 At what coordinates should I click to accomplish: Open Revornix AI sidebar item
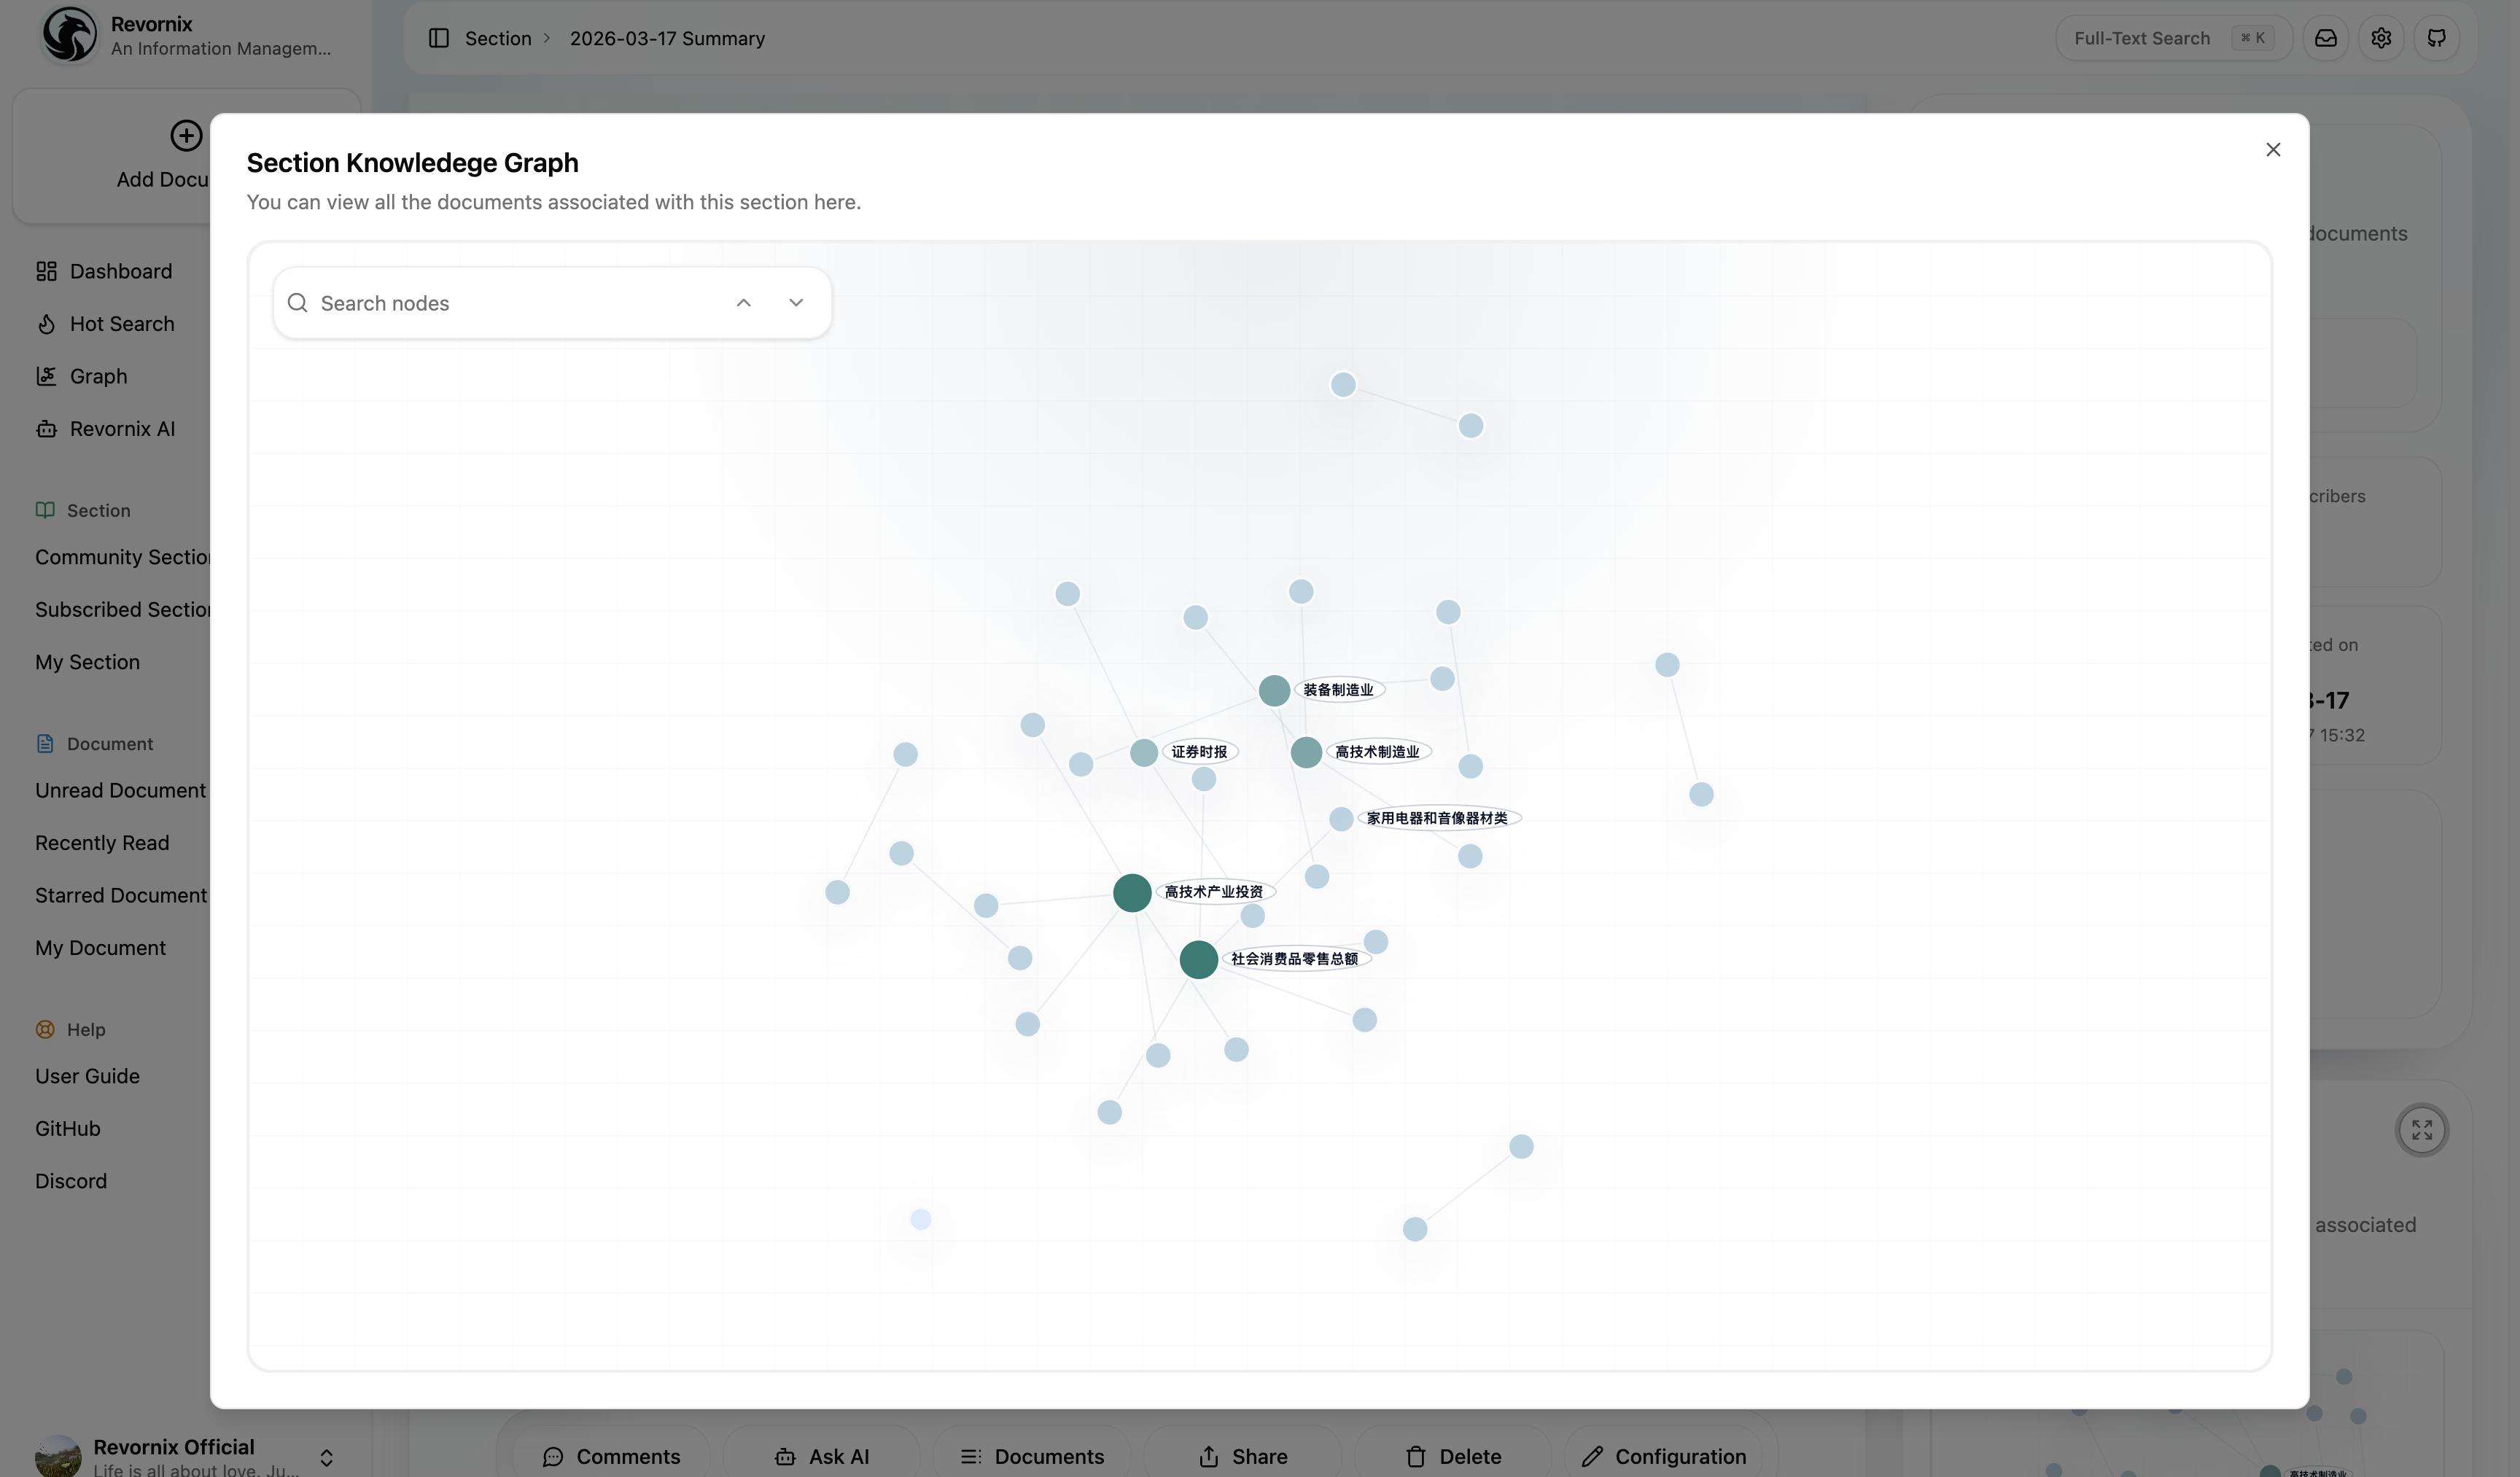pos(122,429)
